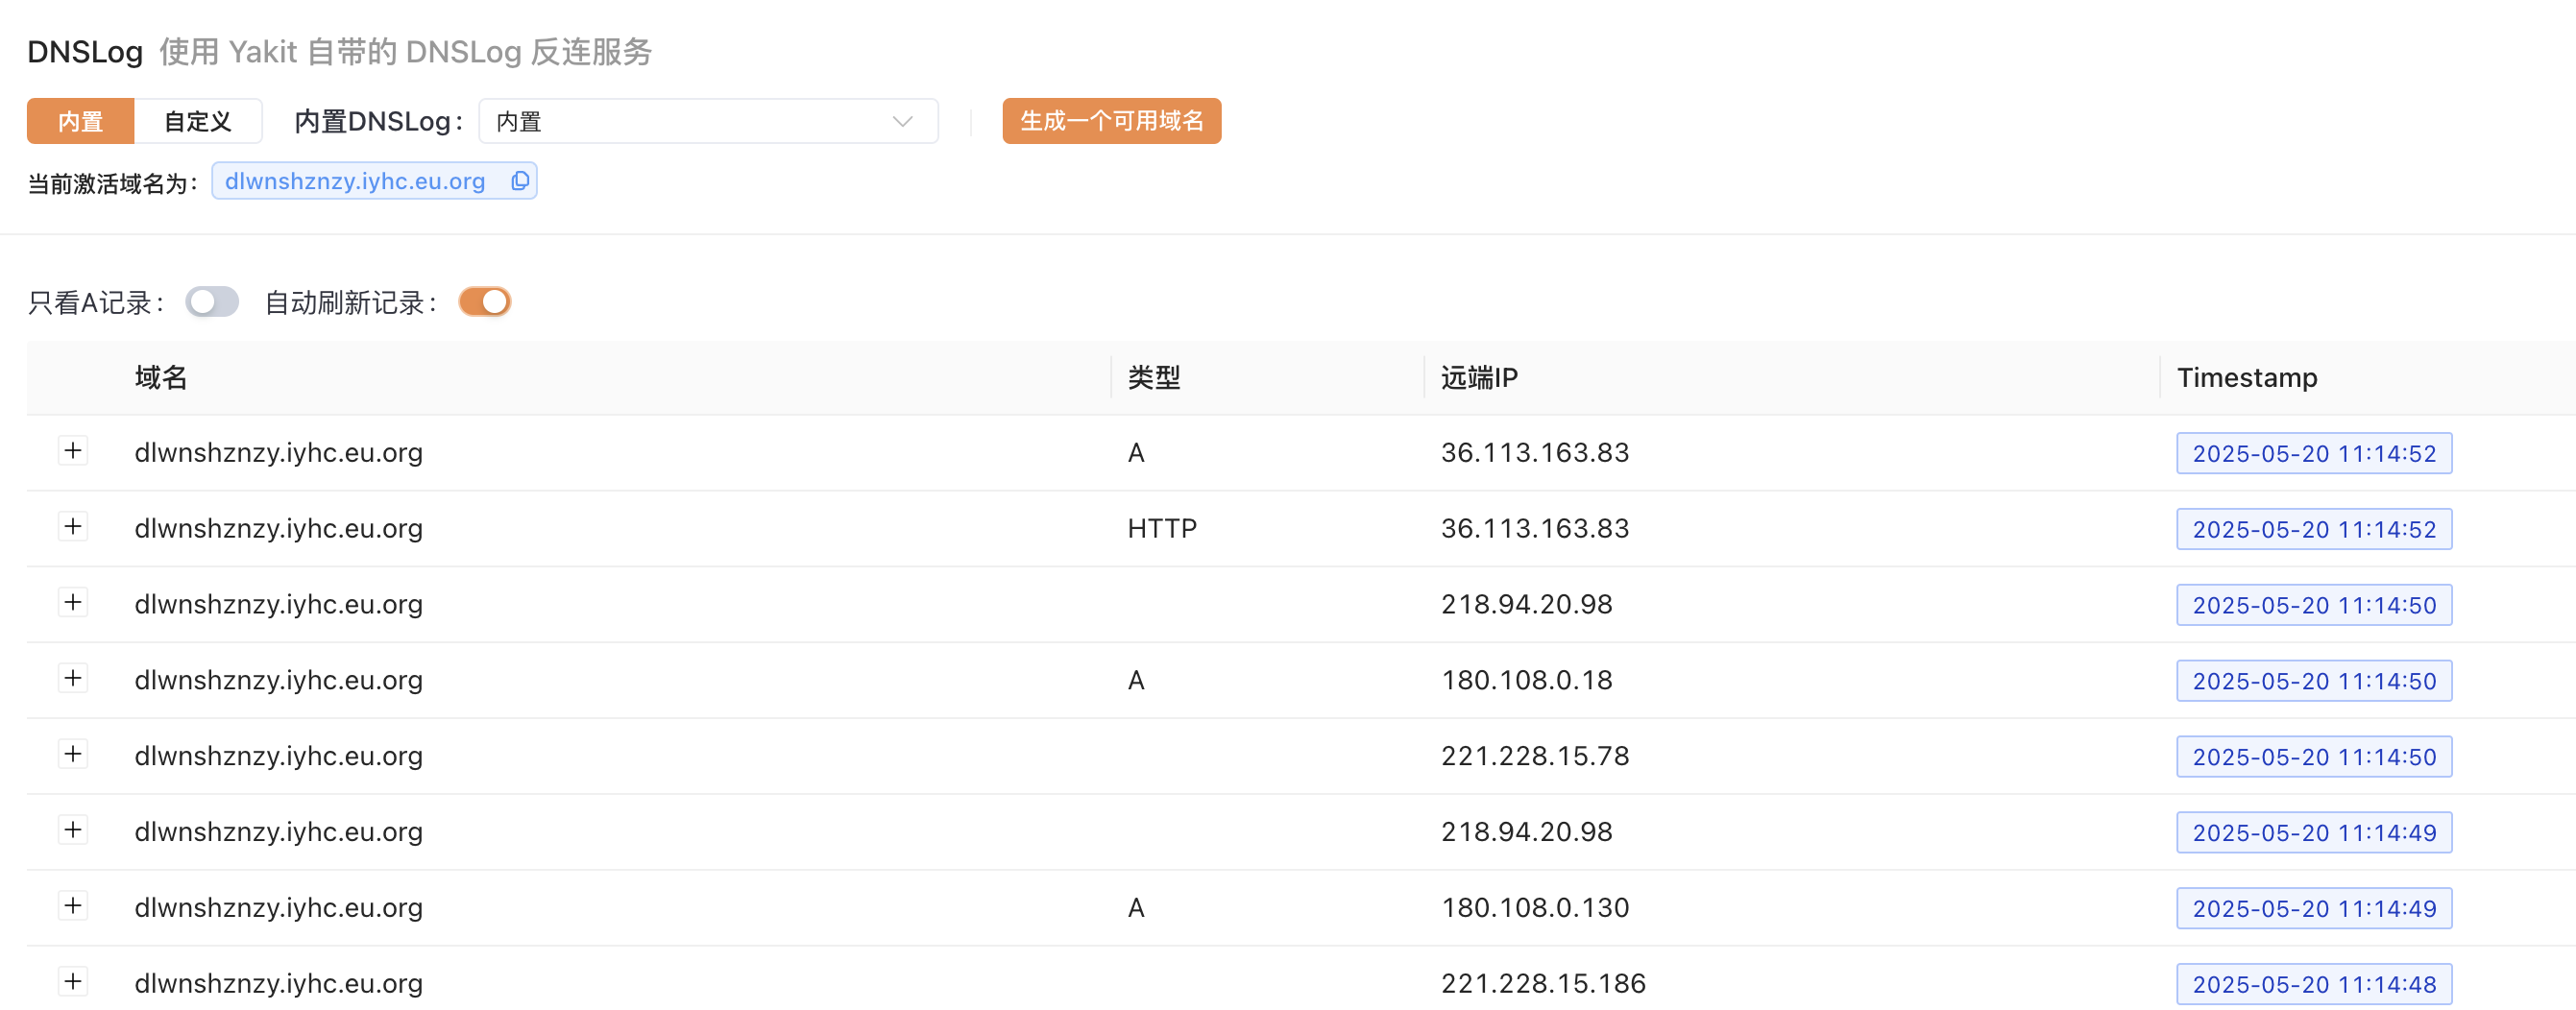Expand the 180.108.0.130 record row
Image resolution: width=2576 pixels, height=1010 pixels.
click(73, 906)
